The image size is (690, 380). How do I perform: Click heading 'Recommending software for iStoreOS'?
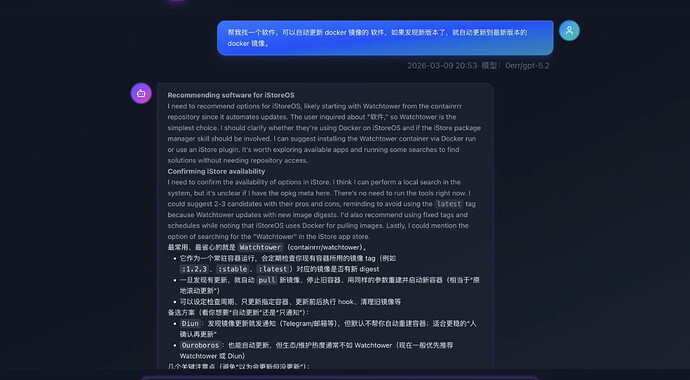click(231, 95)
